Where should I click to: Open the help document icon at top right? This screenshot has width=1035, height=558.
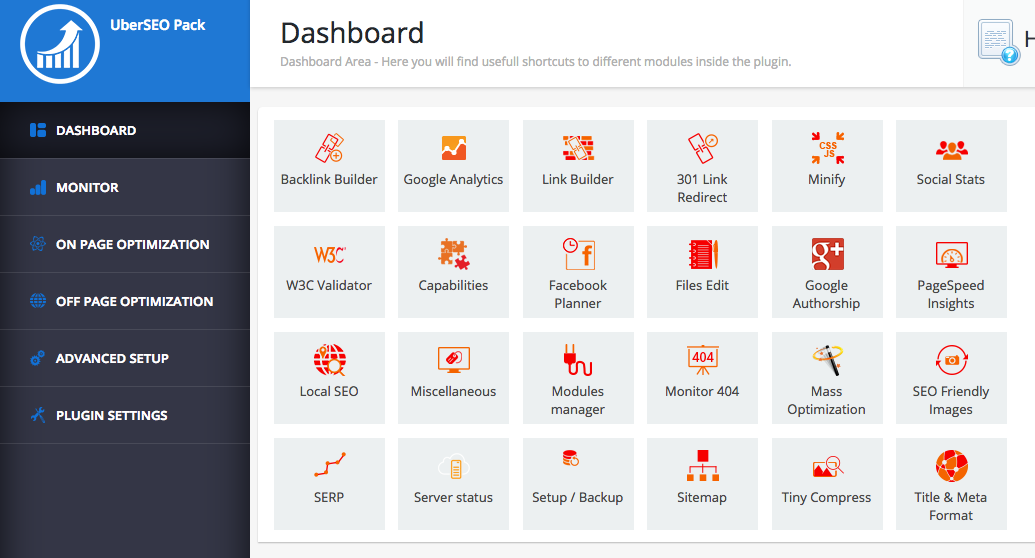[x=999, y=42]
